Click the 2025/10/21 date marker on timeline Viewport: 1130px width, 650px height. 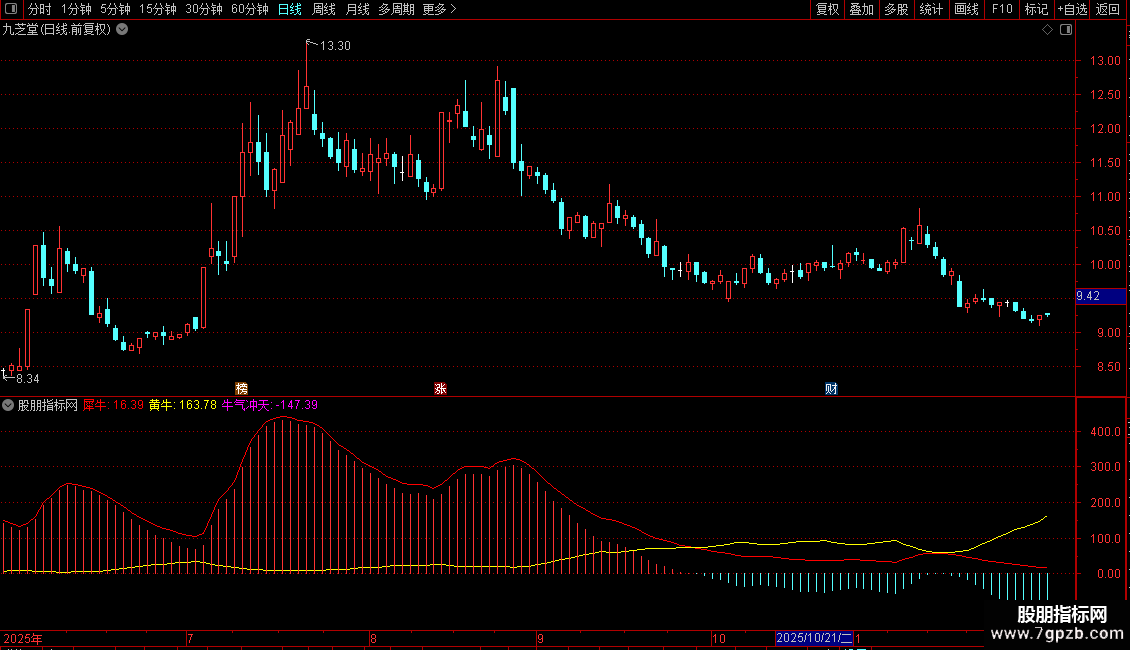[814, 638]
